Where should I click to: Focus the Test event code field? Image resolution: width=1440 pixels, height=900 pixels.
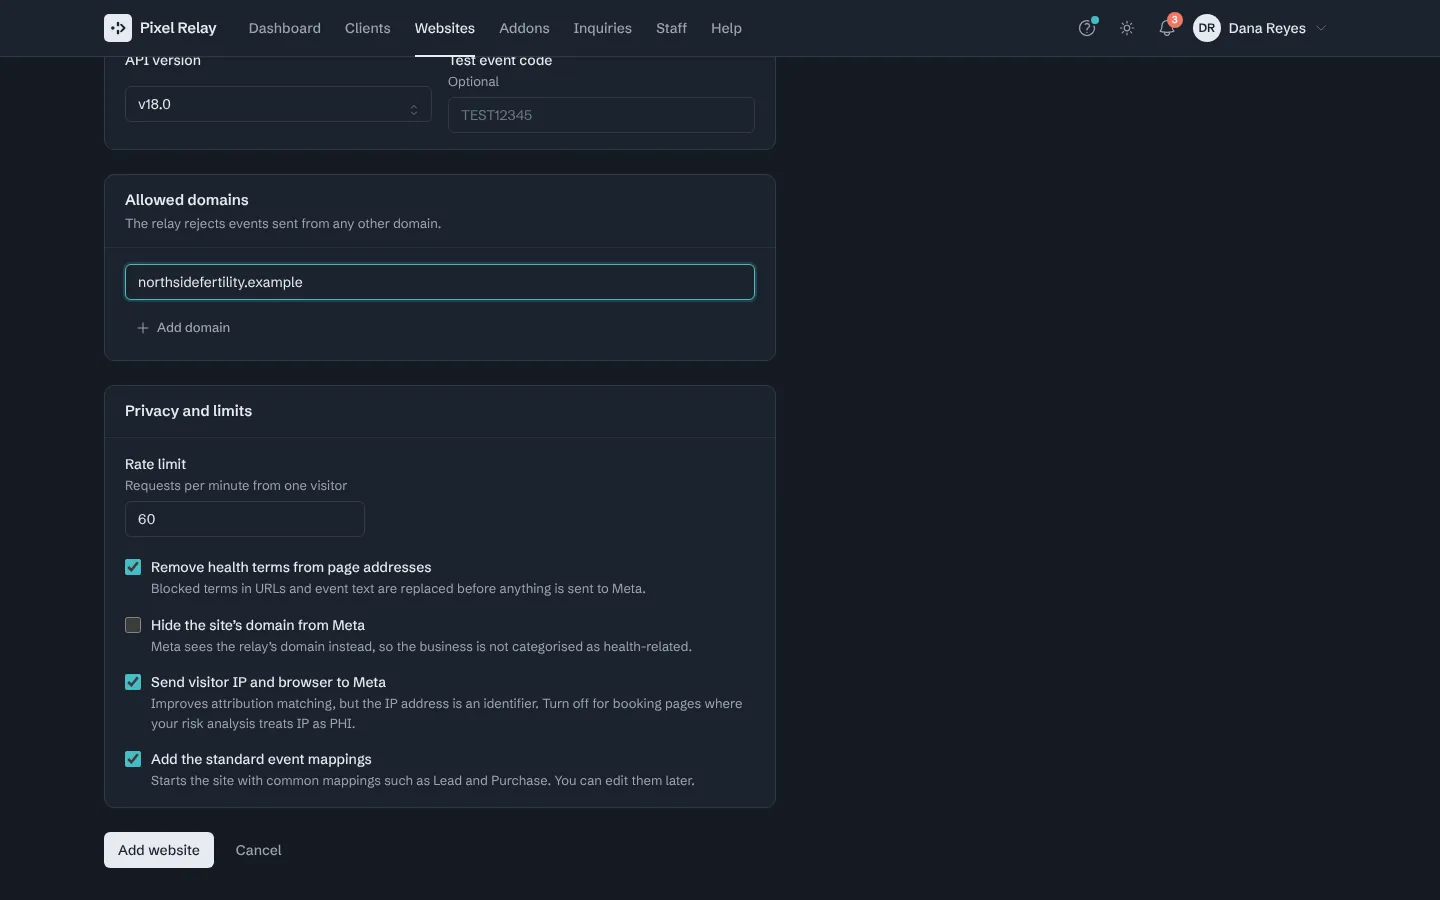[601, 115]
